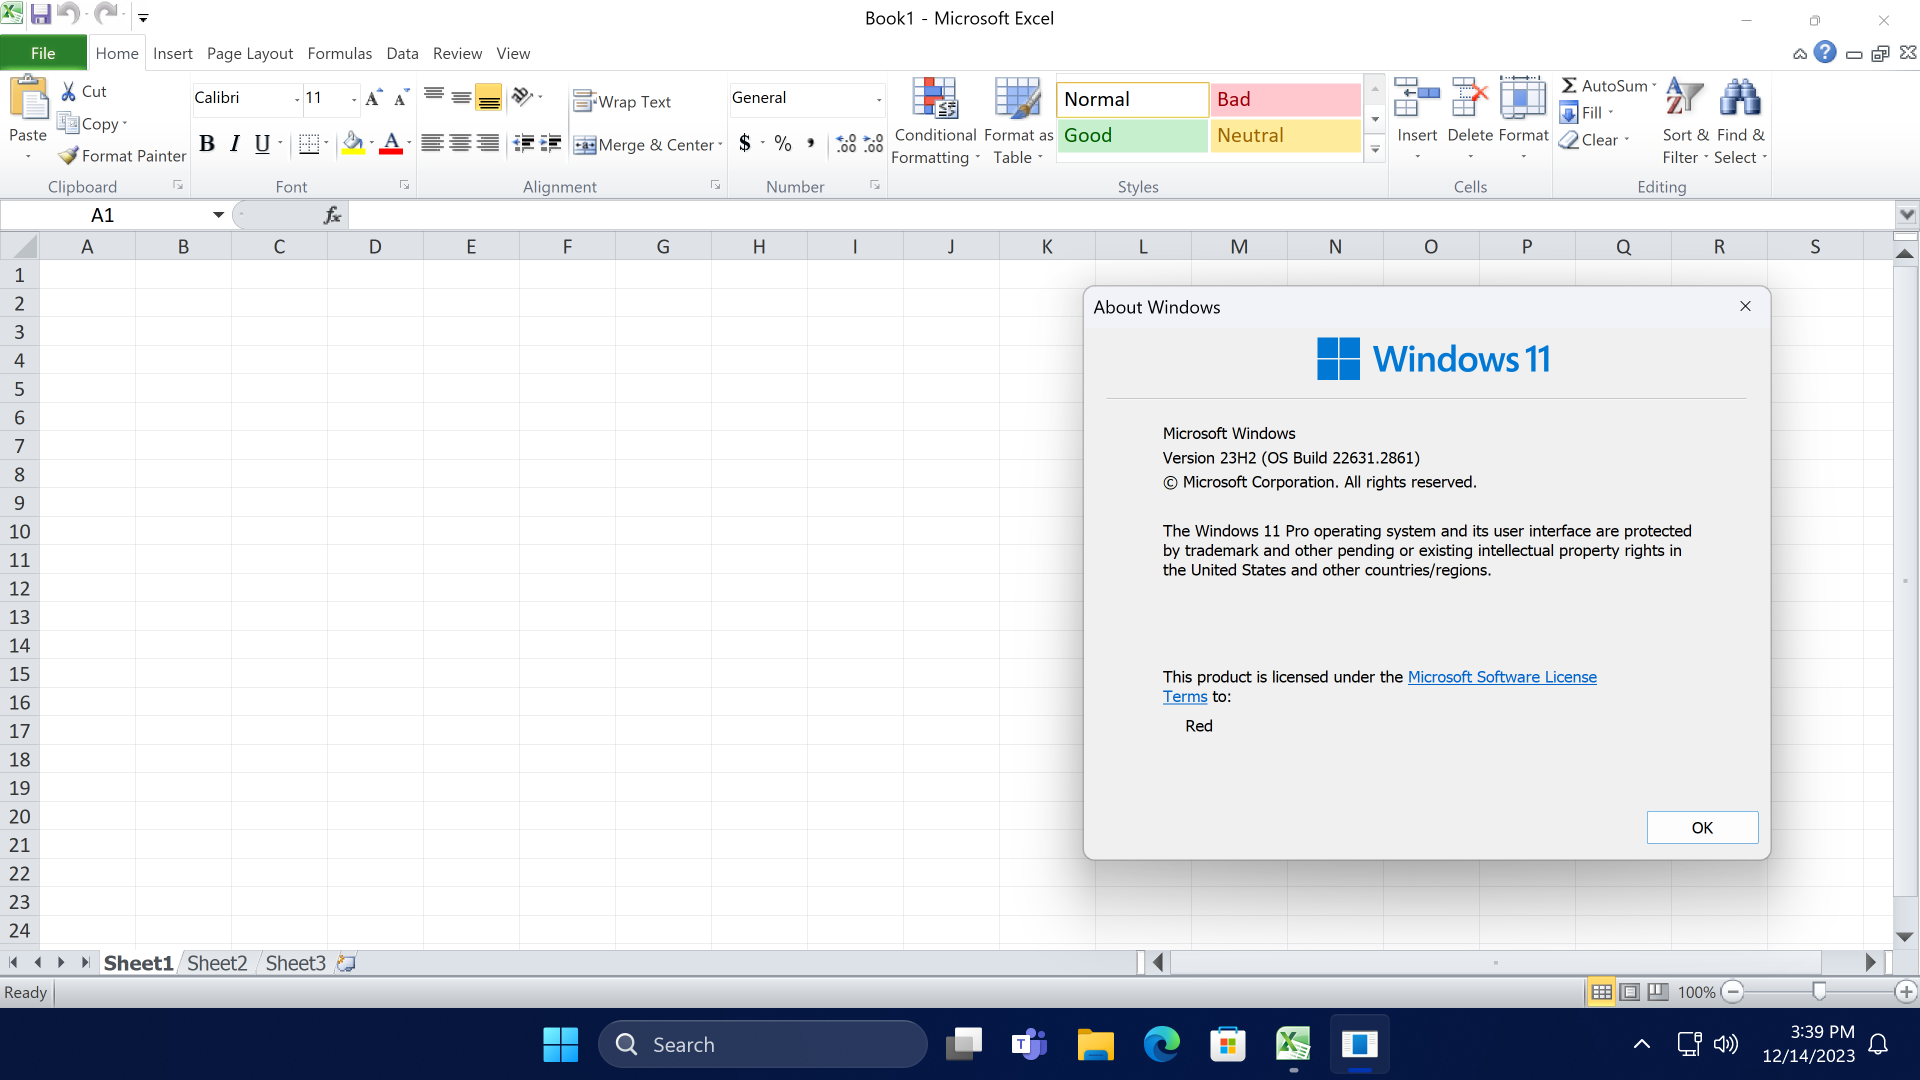Toggle Italic formatting
The image size is (1920, 1080).
pos(234,144)
